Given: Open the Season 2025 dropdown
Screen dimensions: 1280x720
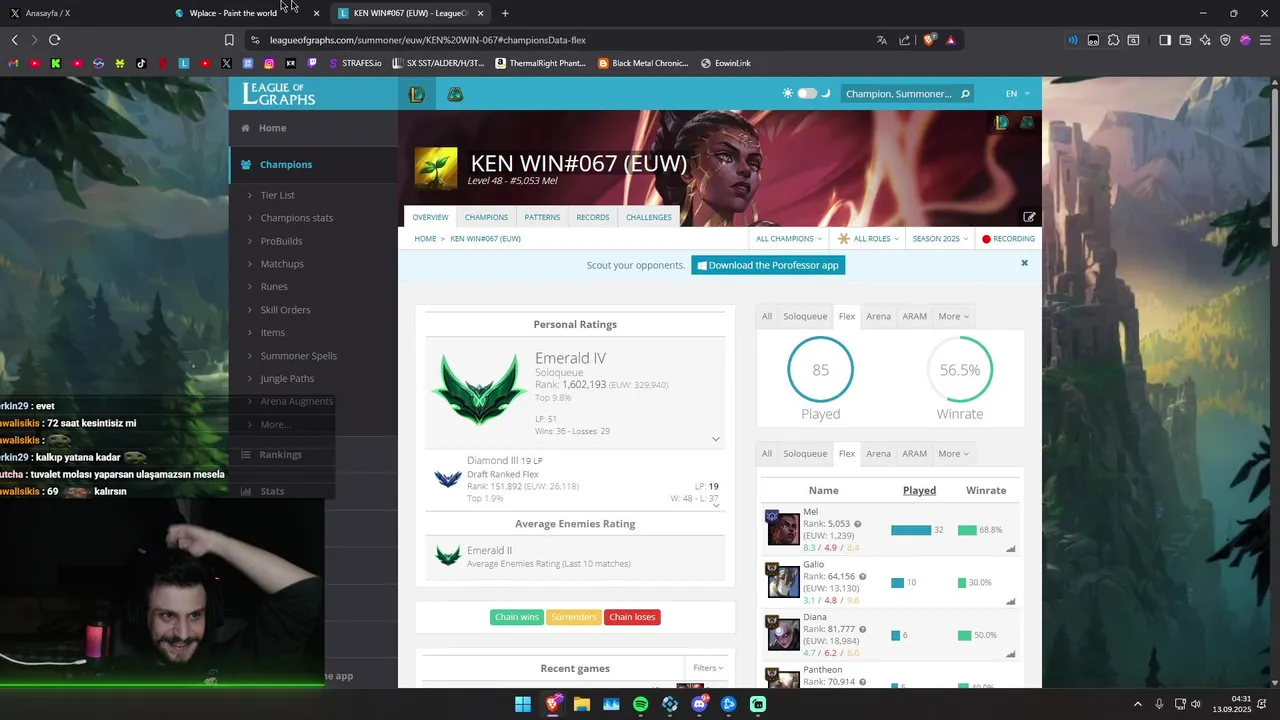Looking at the screenshot, I should (x=940, y=239).
